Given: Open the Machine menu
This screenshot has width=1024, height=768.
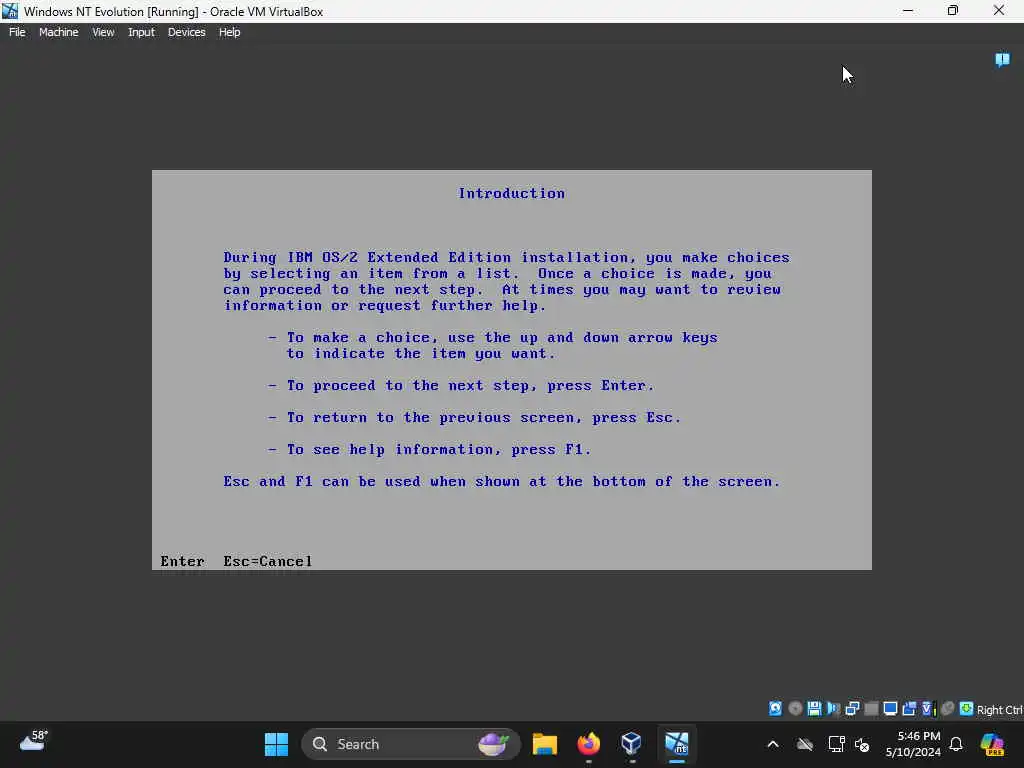Looking at the screenshot, I should pos(58,32).
